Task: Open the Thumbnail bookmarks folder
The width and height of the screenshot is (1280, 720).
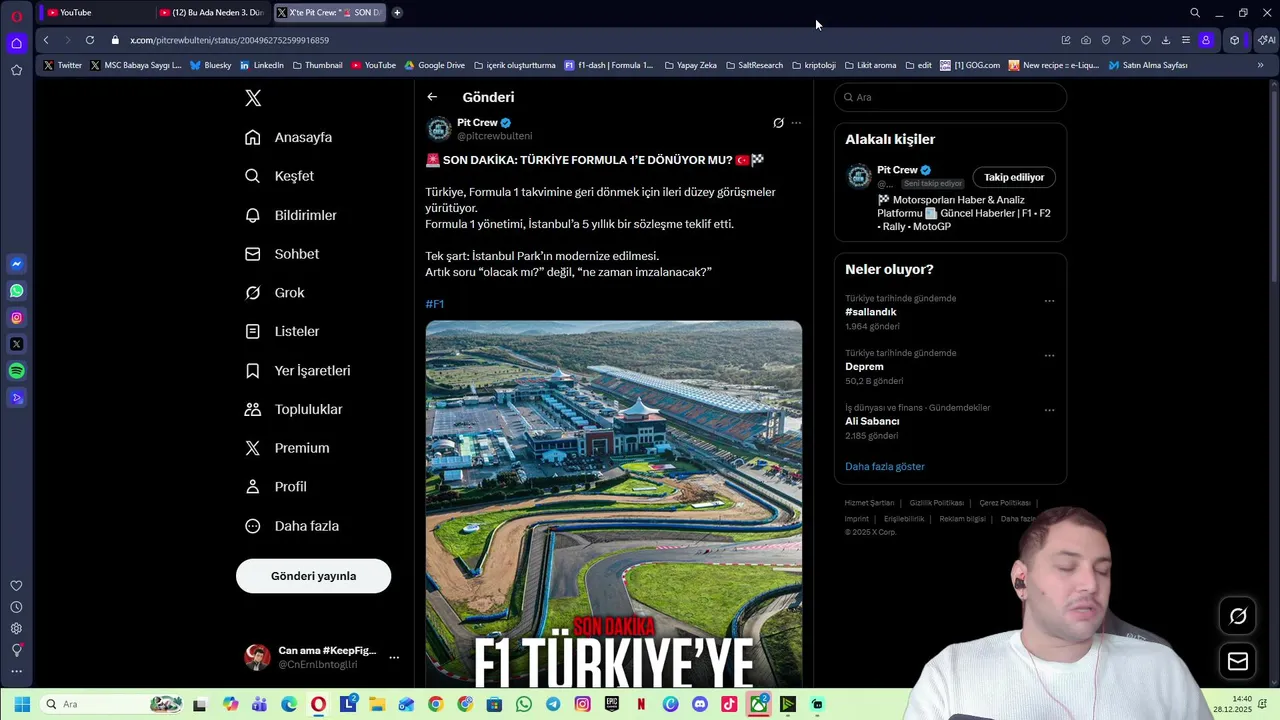Action: click(317, 65)
